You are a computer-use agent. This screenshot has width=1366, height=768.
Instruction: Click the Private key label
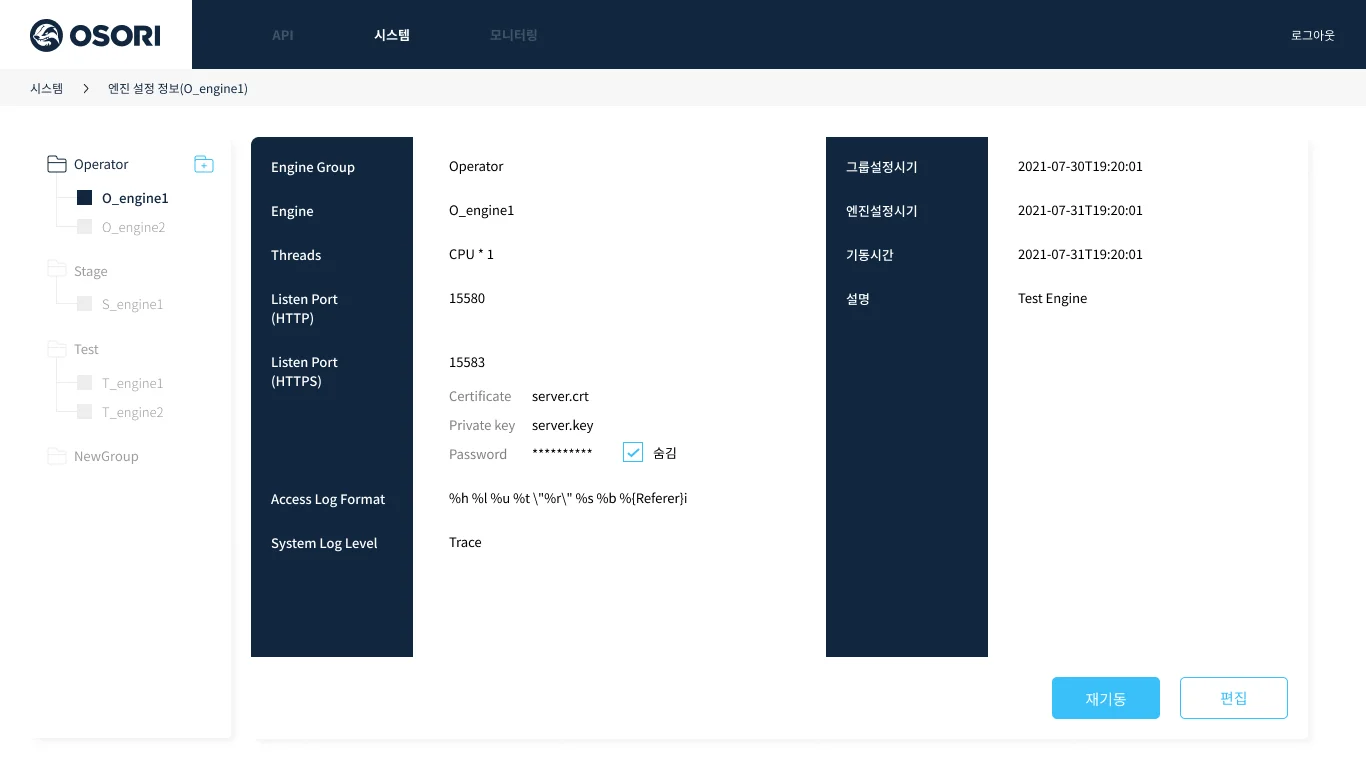pos(482,425)
